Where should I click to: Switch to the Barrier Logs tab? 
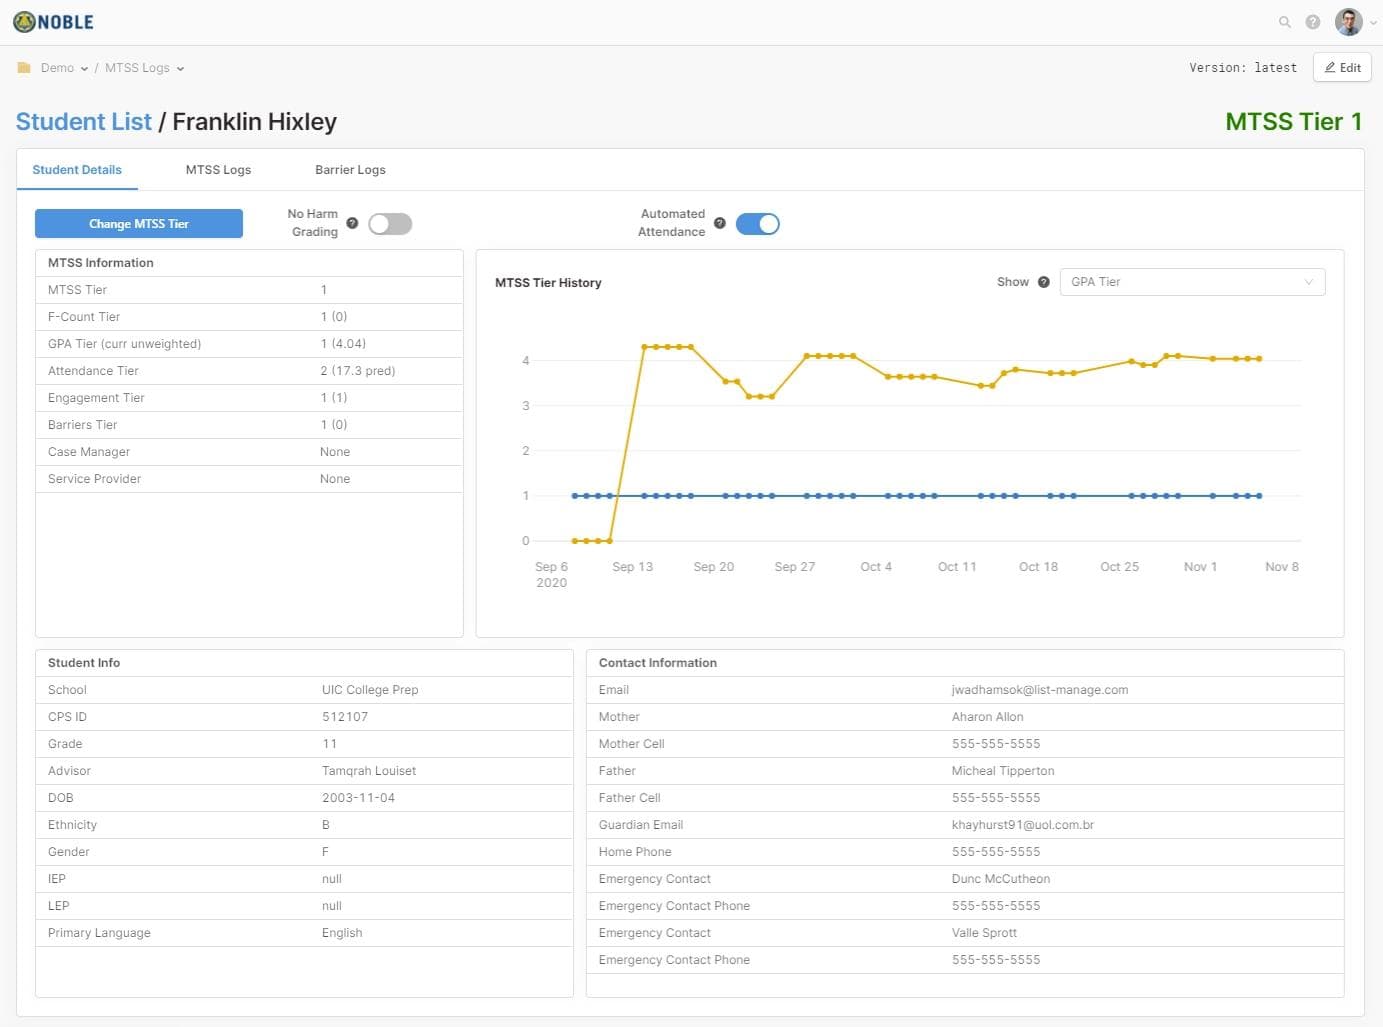[x=350, y=170]
